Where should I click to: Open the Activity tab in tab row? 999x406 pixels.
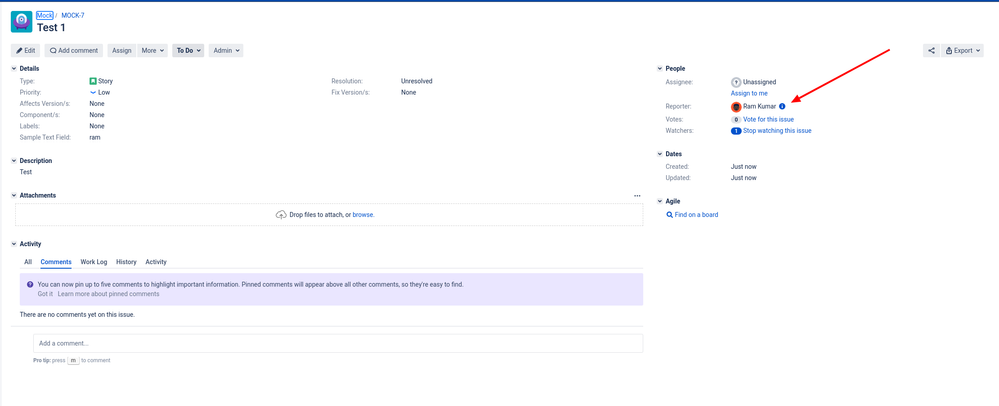click(156, 262)
